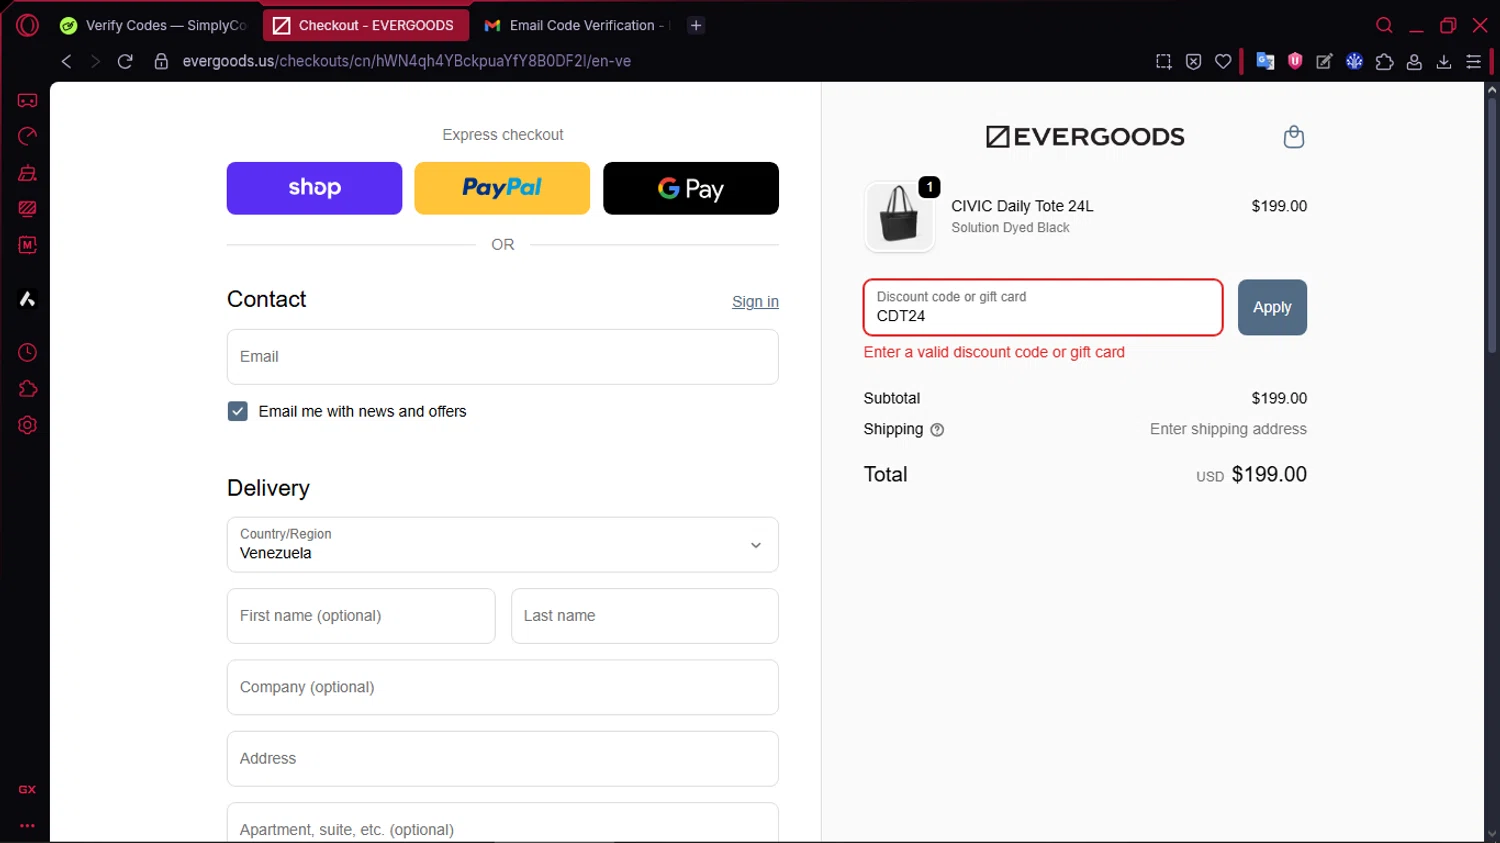The image size is (1500, 843).
Task: Click the Sign in link
Action: pyautogui.click(x=755, y=302)
